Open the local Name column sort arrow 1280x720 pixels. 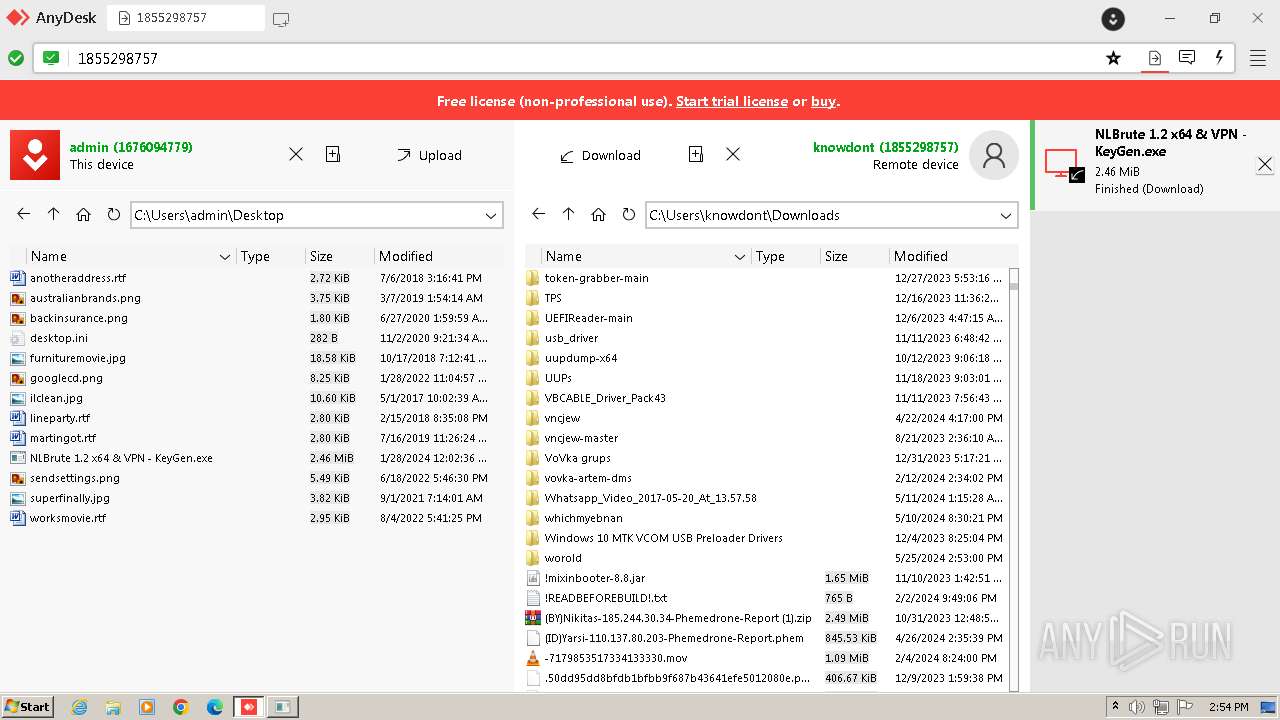[x=224, y=257]
